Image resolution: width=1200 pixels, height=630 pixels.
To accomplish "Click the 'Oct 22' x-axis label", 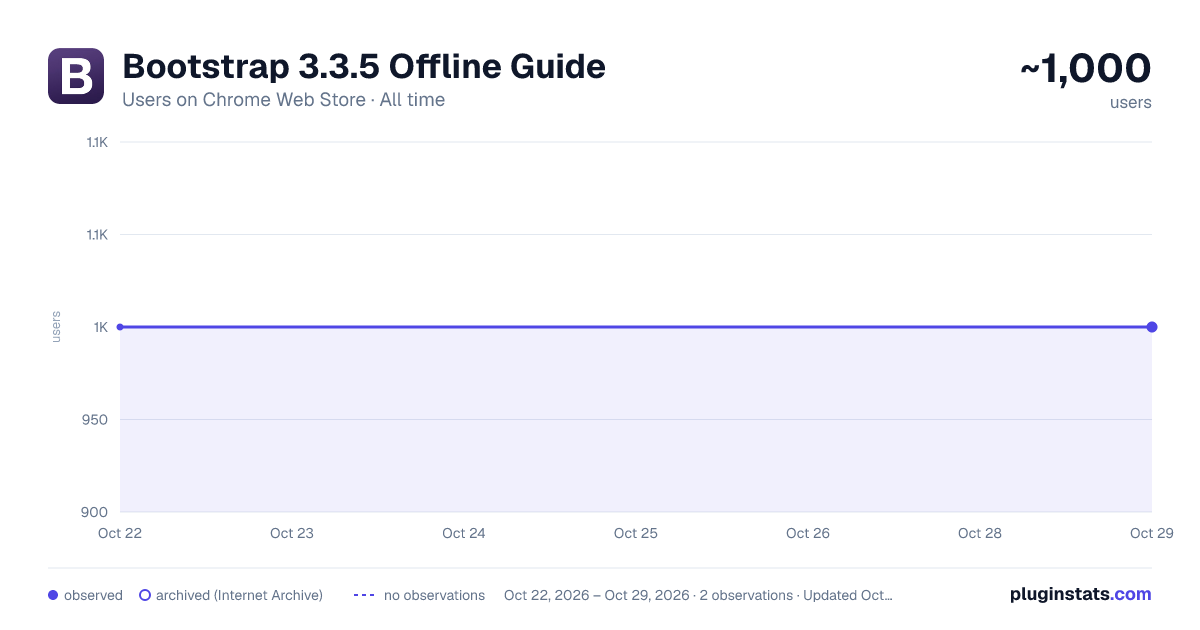I will tap(120, 533).
